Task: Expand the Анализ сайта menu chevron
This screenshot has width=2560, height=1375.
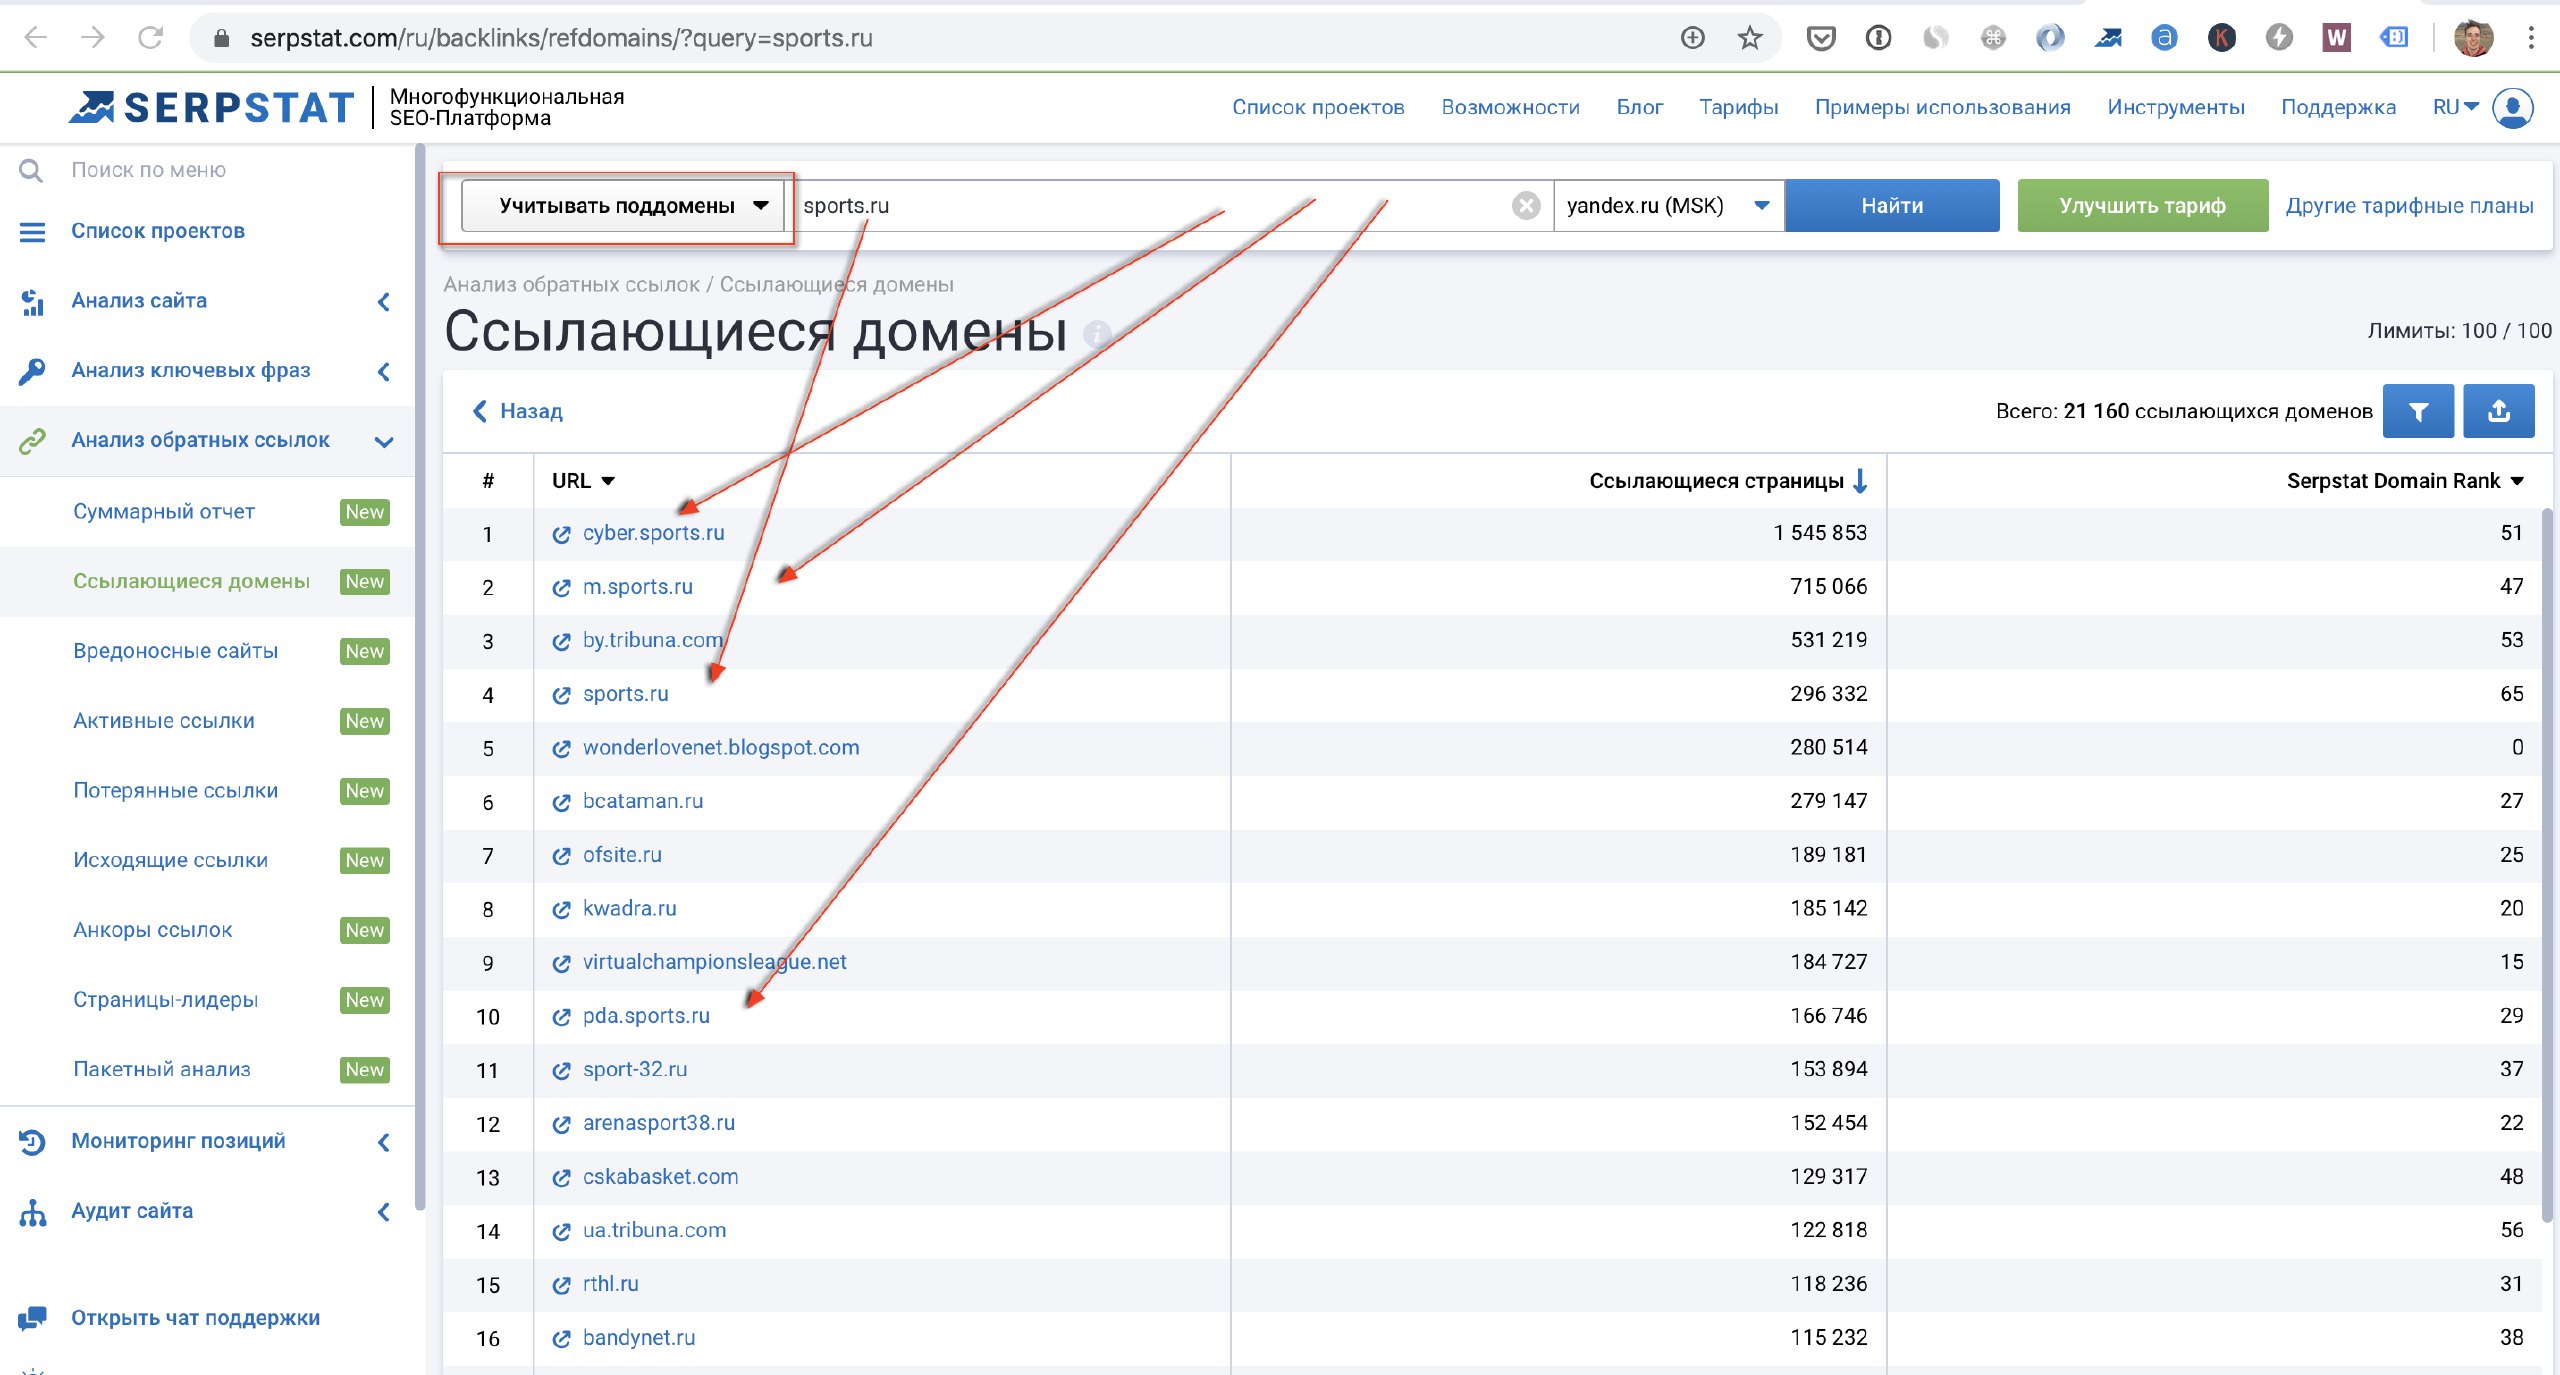Action: coord(384,302)
